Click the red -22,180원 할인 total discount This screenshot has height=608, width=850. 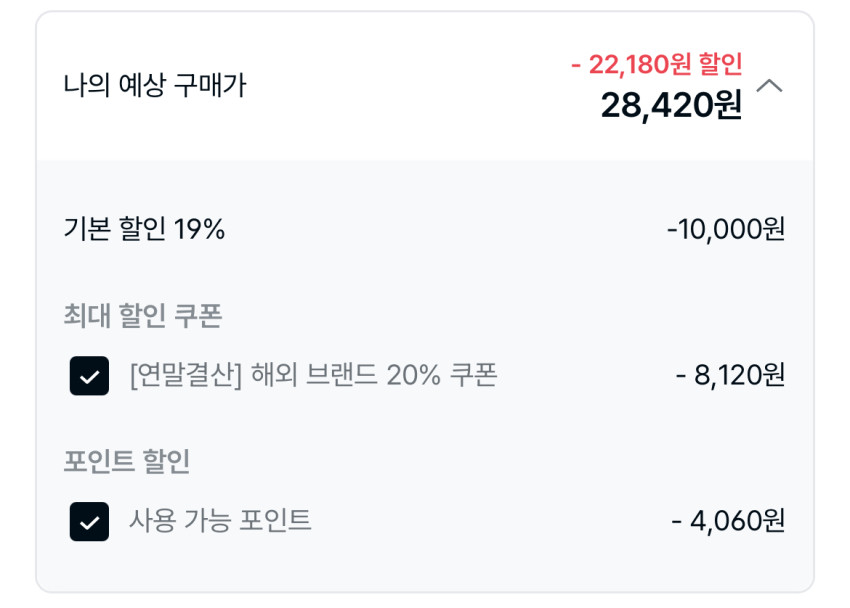[x=656, y=65]
